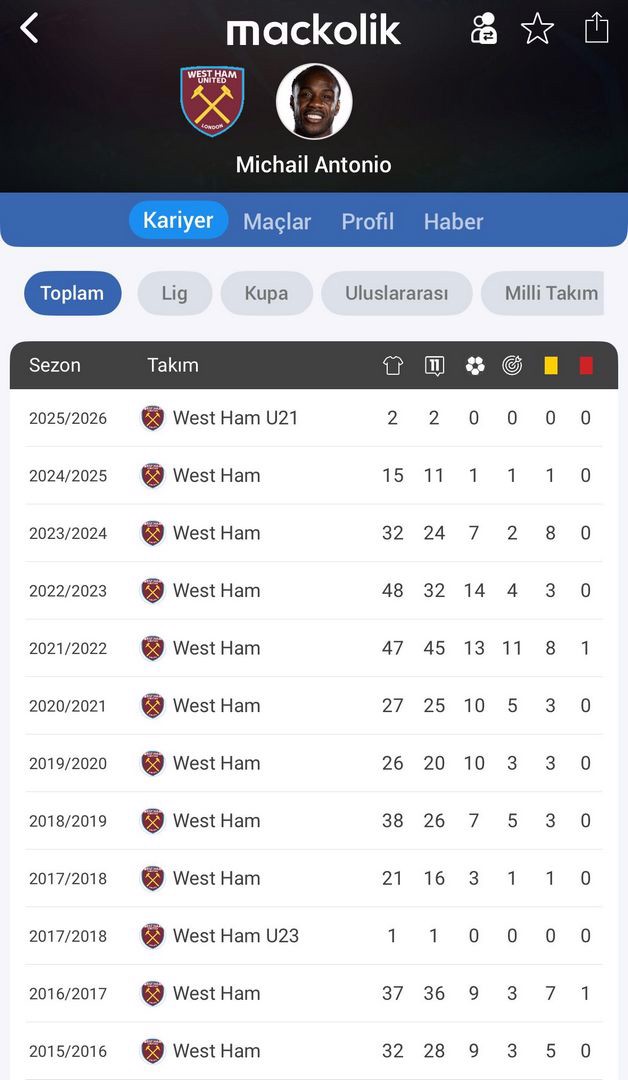628x1080 pixels.
Task: Show Milli Takım stats
Action: click(549, 293)
